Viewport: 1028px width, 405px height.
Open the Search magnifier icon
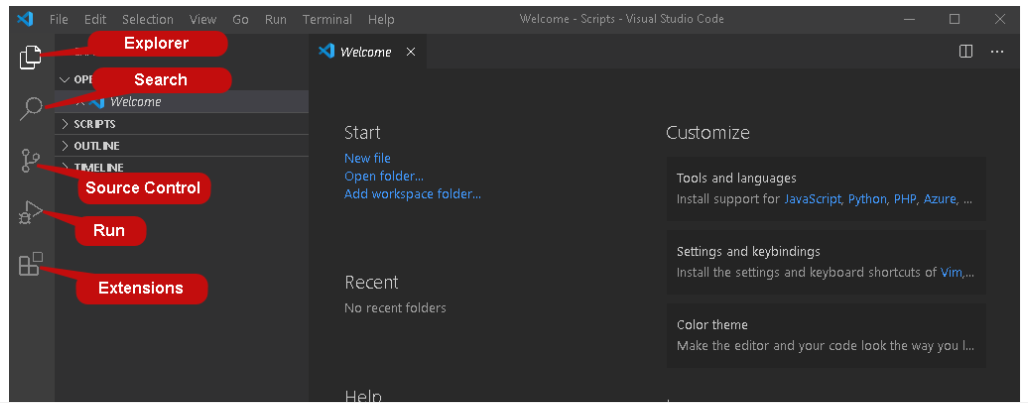[30, 108]
